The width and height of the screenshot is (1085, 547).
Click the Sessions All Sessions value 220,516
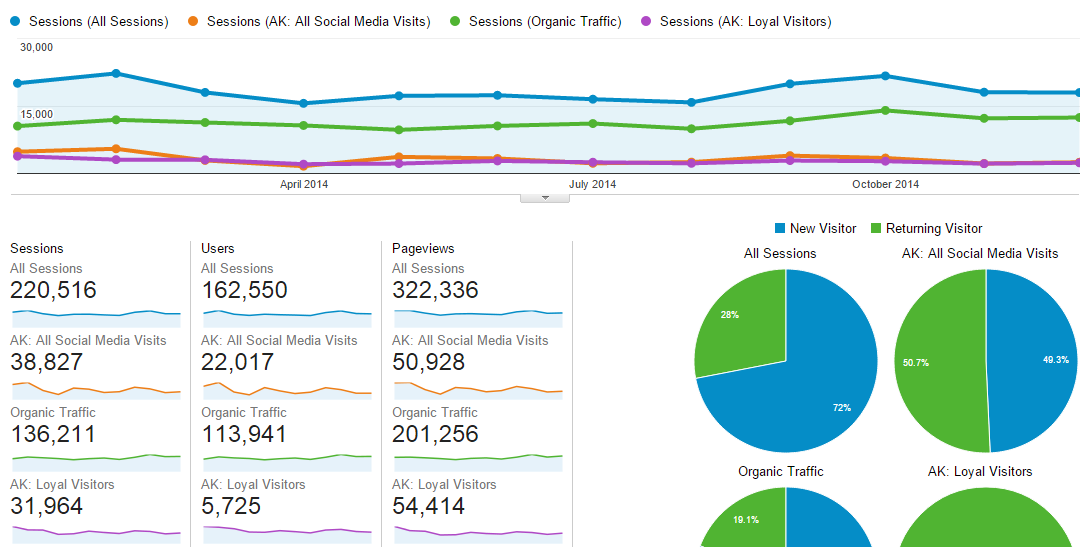[x=53, y=290]
